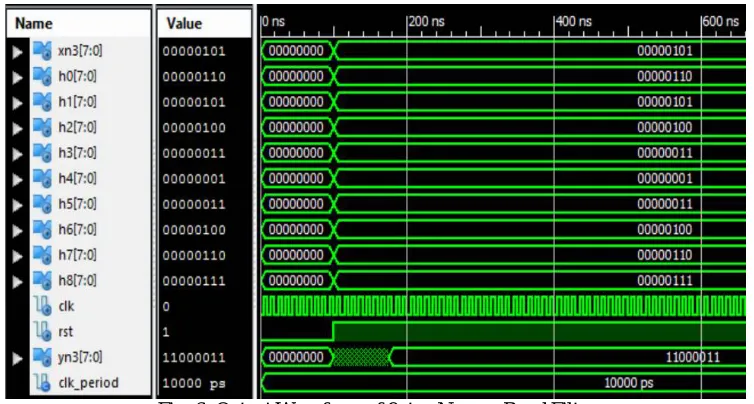Expand the h3[7:0] bus signal

tap(17, 153)
